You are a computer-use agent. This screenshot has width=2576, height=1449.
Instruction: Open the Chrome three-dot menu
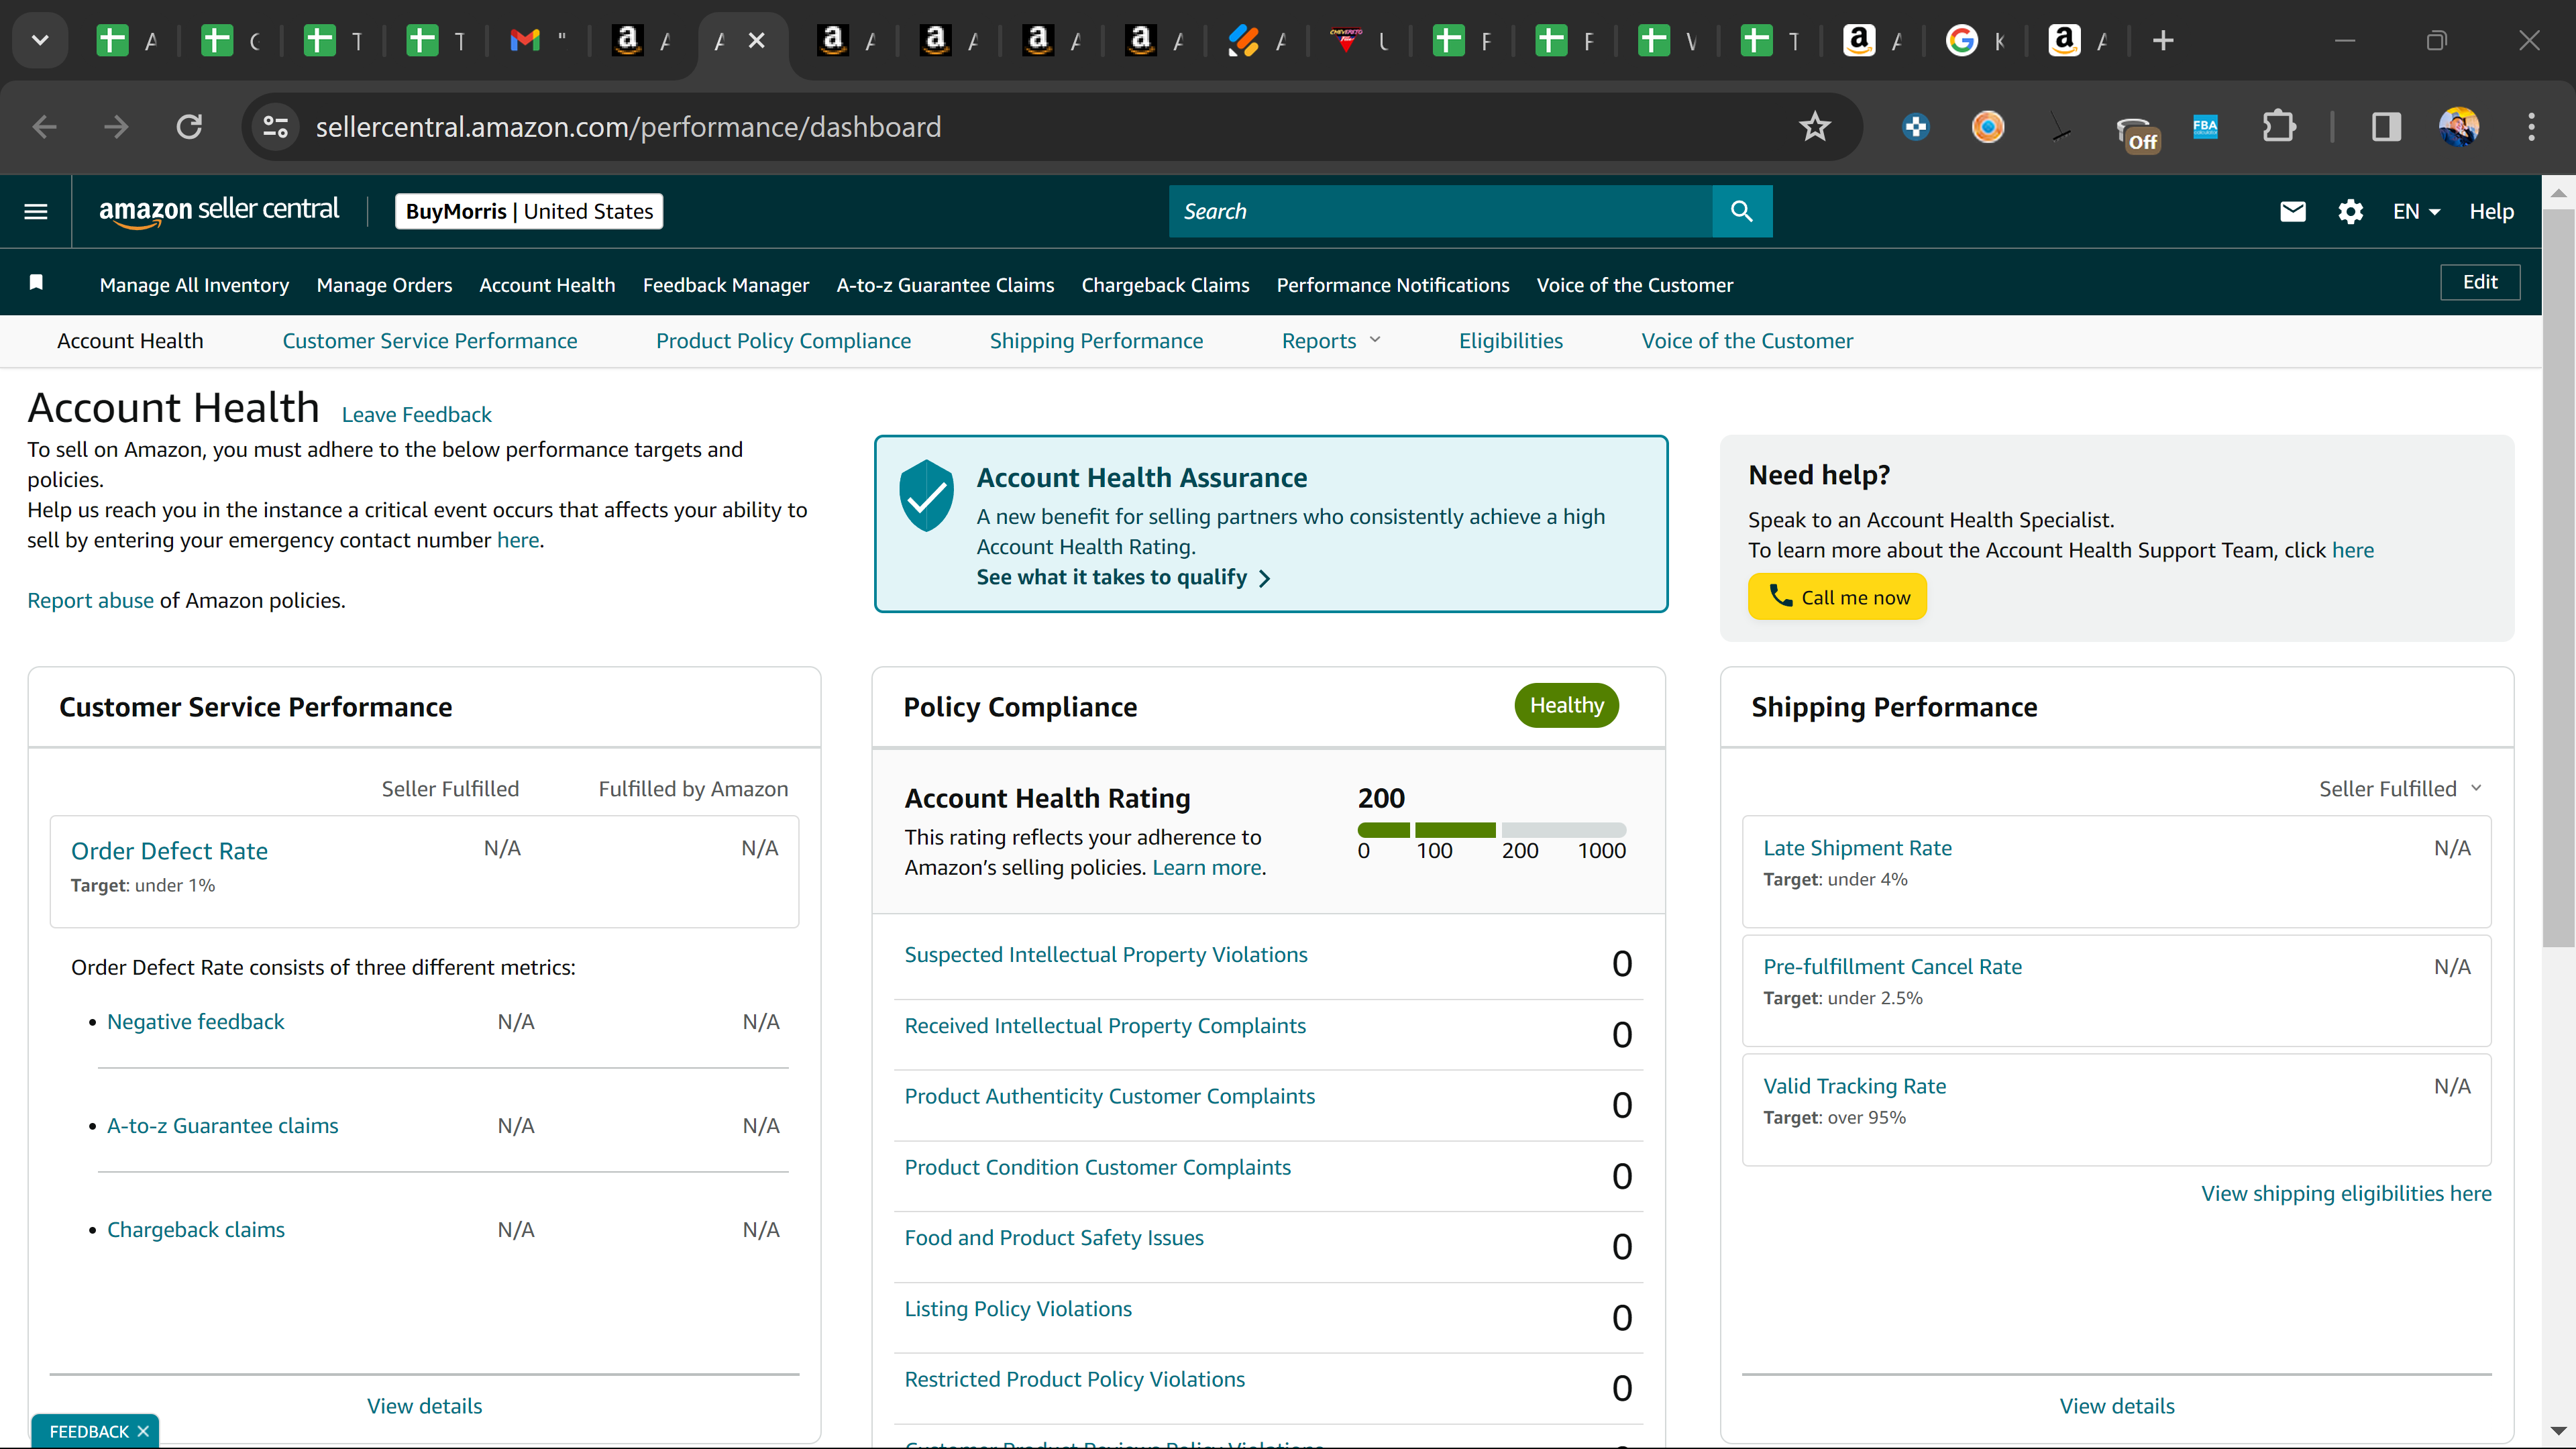tap(2532, 127)
